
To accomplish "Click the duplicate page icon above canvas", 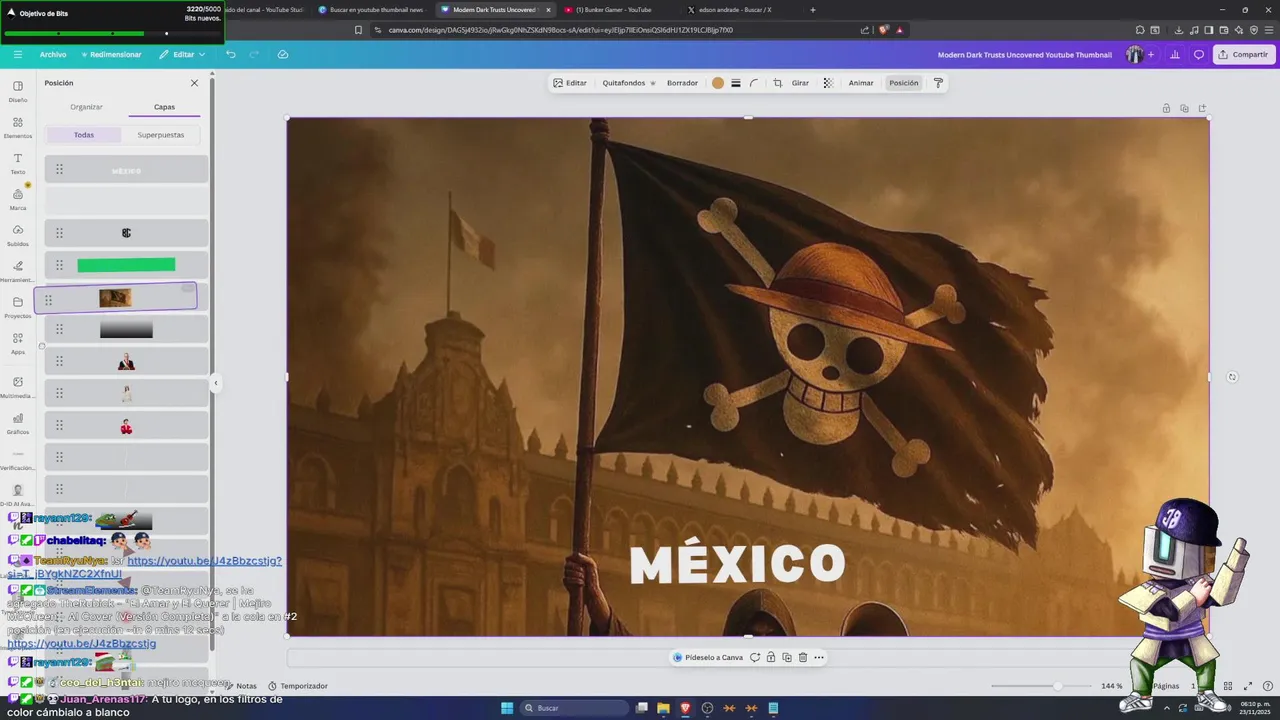I will pyautogui.click(x=1184, y=108).
